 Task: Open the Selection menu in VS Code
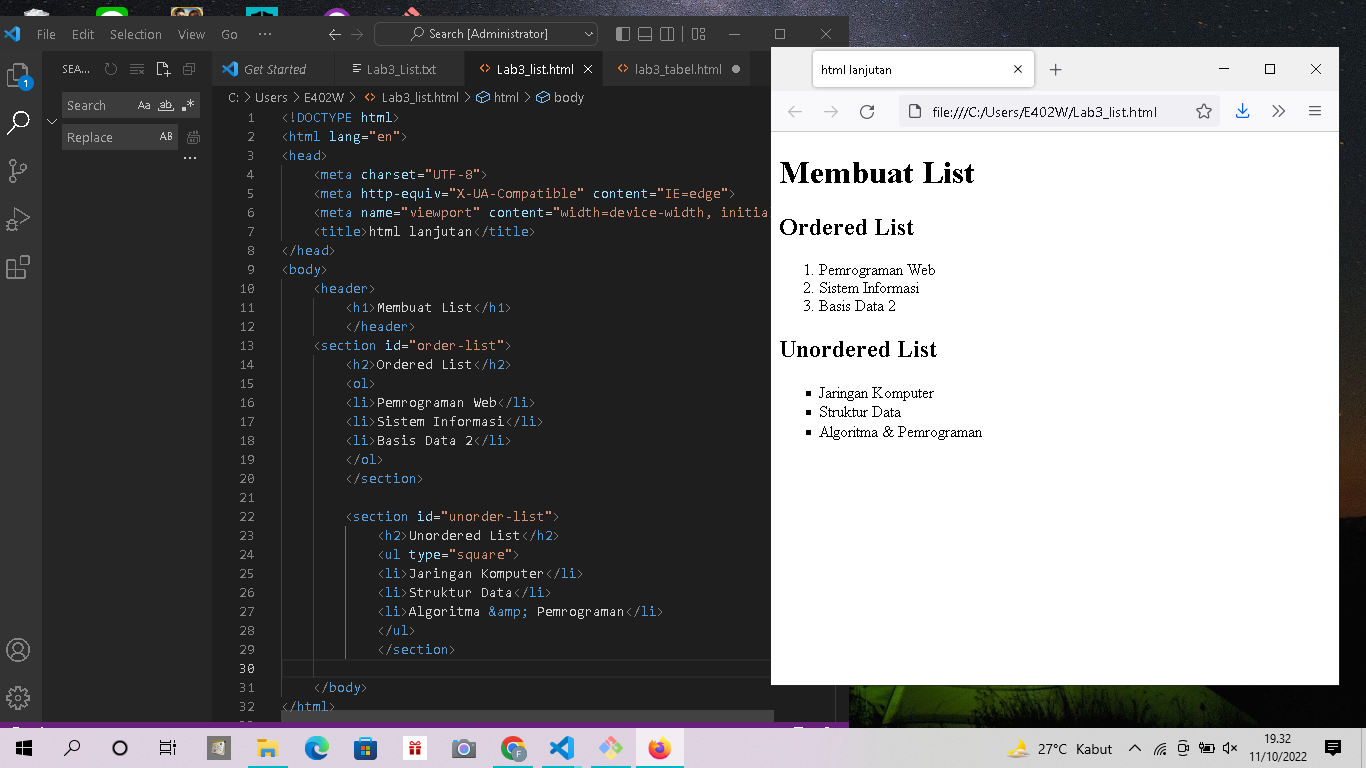tap(135, 33)
